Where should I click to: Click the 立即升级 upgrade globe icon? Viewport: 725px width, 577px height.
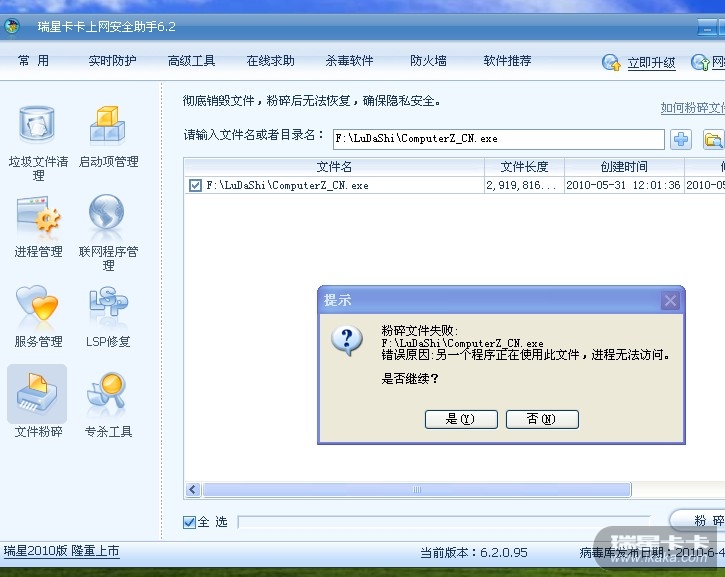point(611,62)
